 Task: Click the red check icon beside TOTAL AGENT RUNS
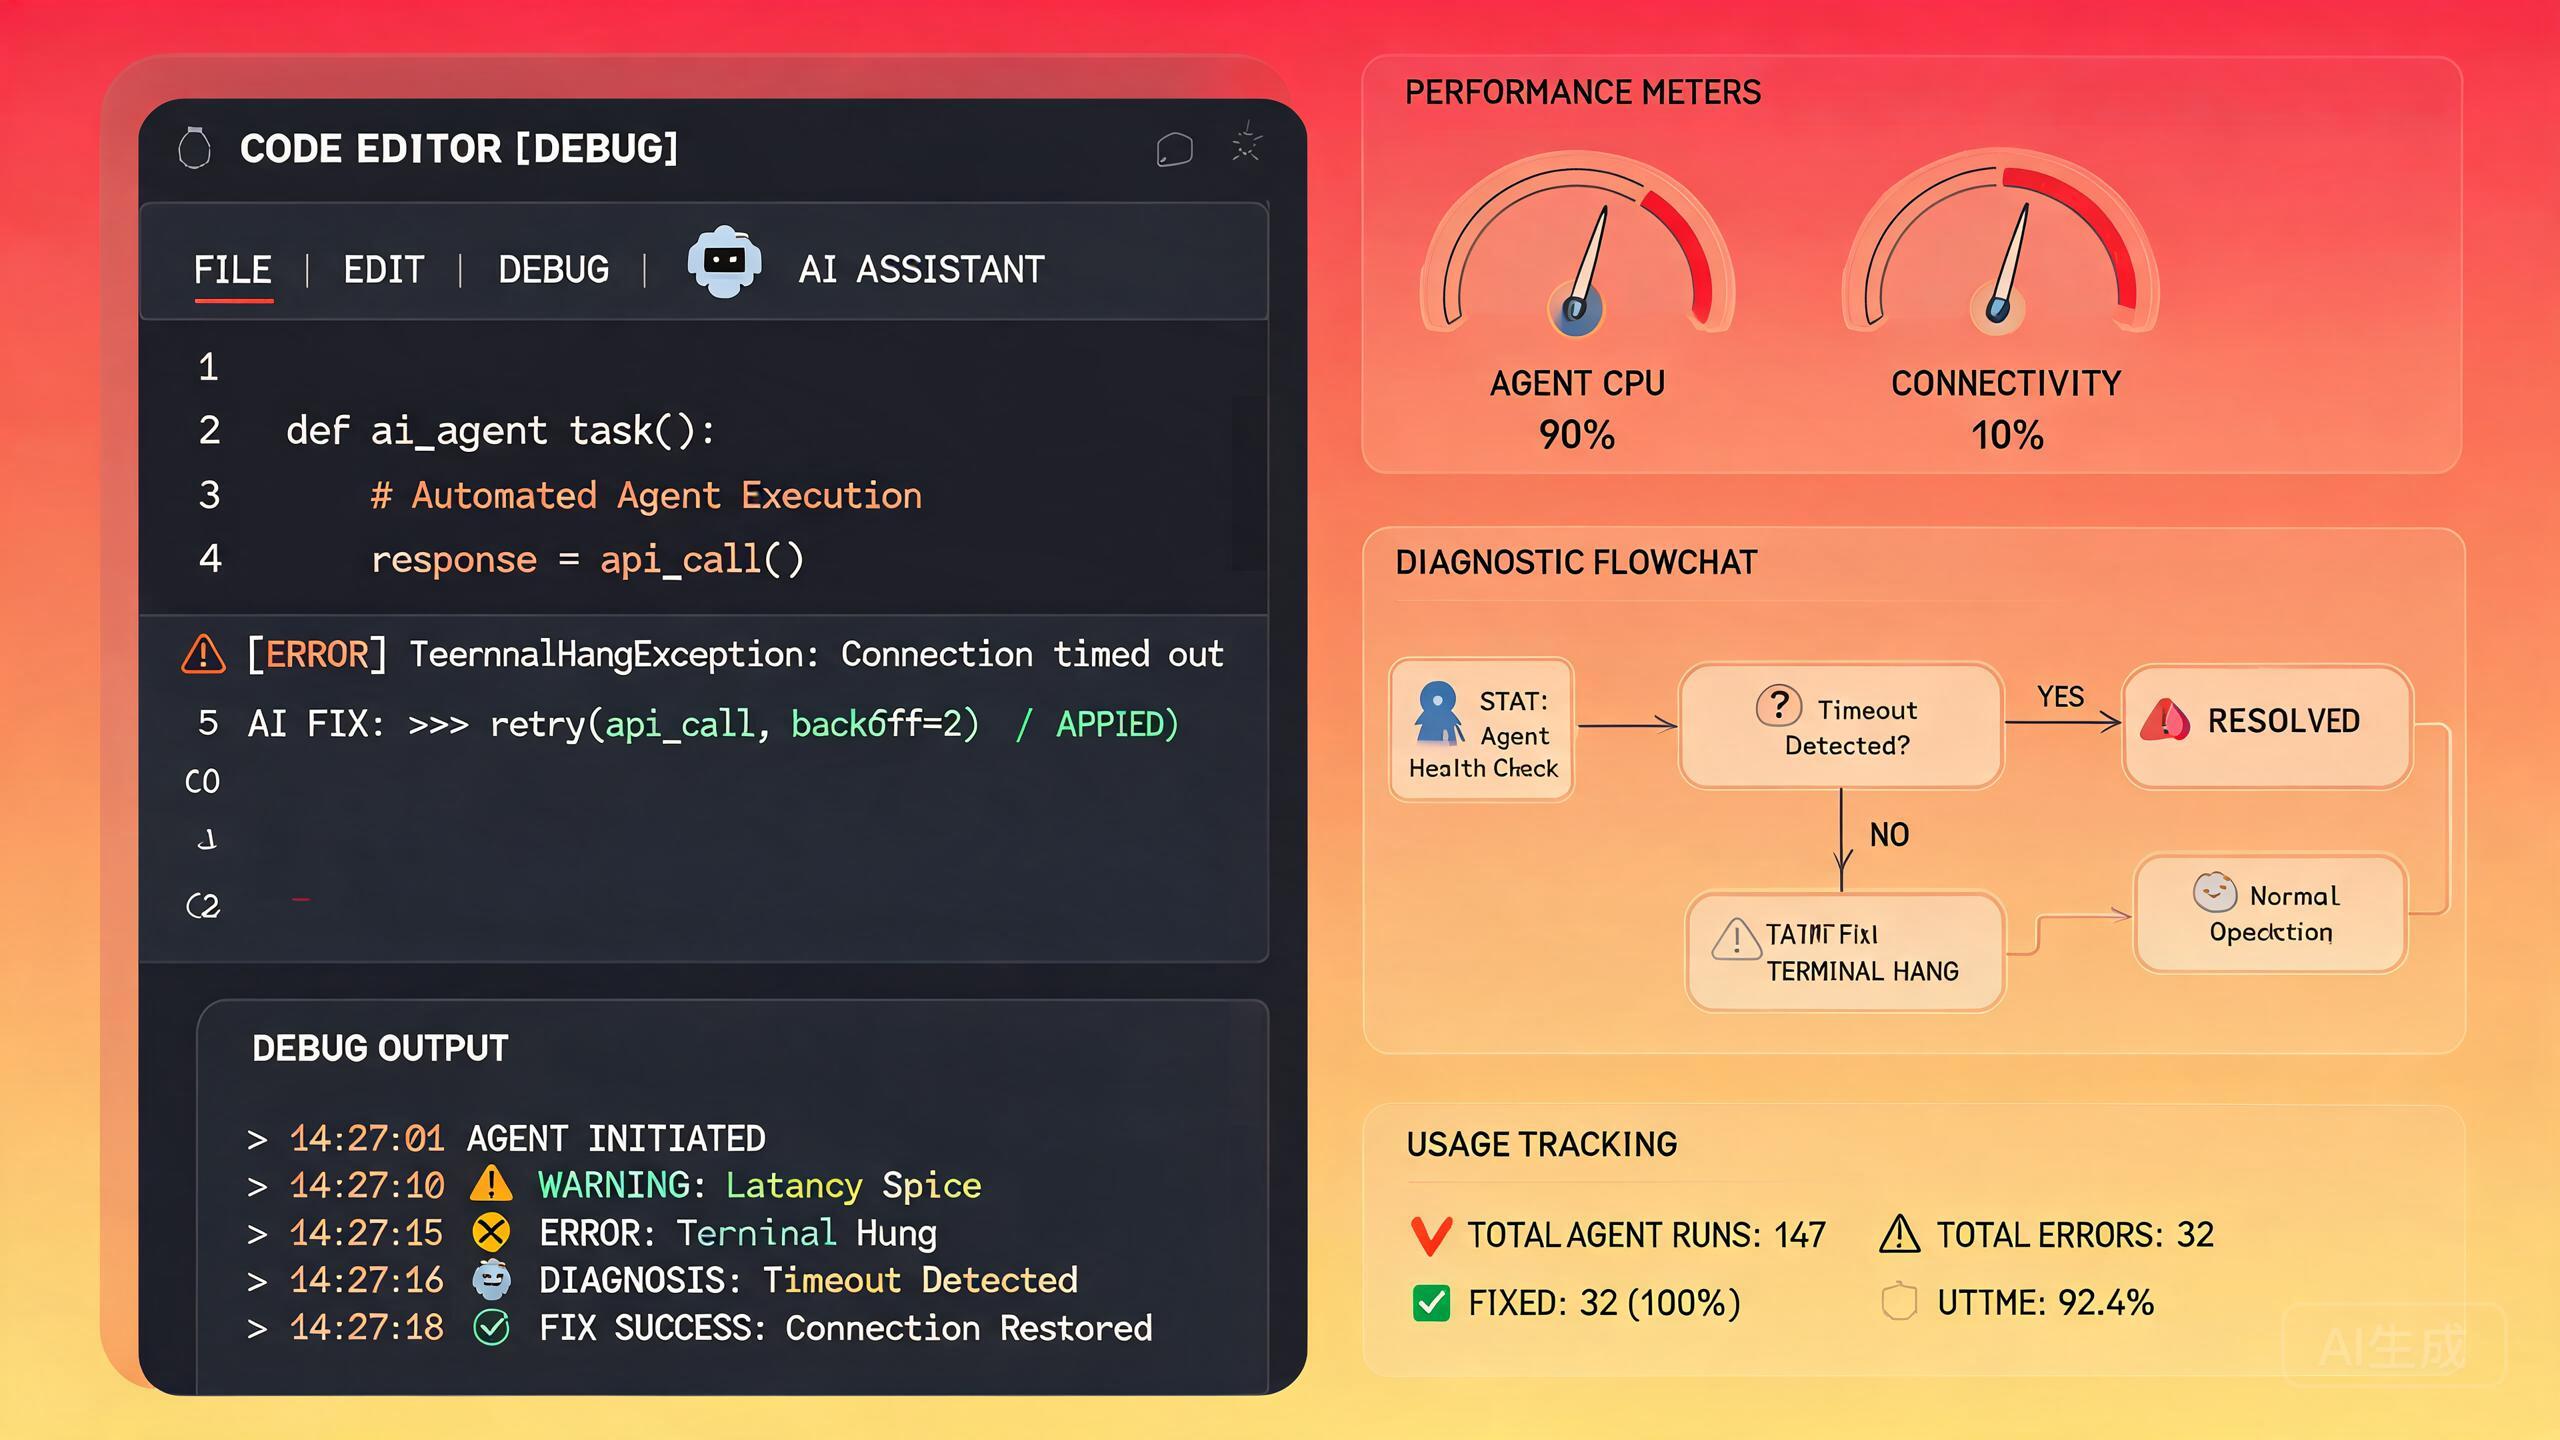pyautogui.click(x=1431, y=1236)
